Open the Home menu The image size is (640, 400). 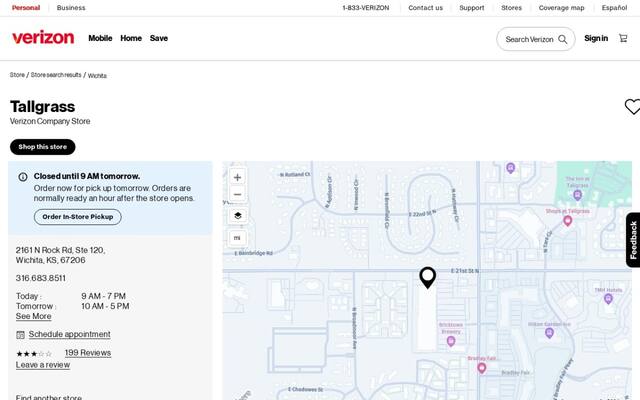(131, 38)
